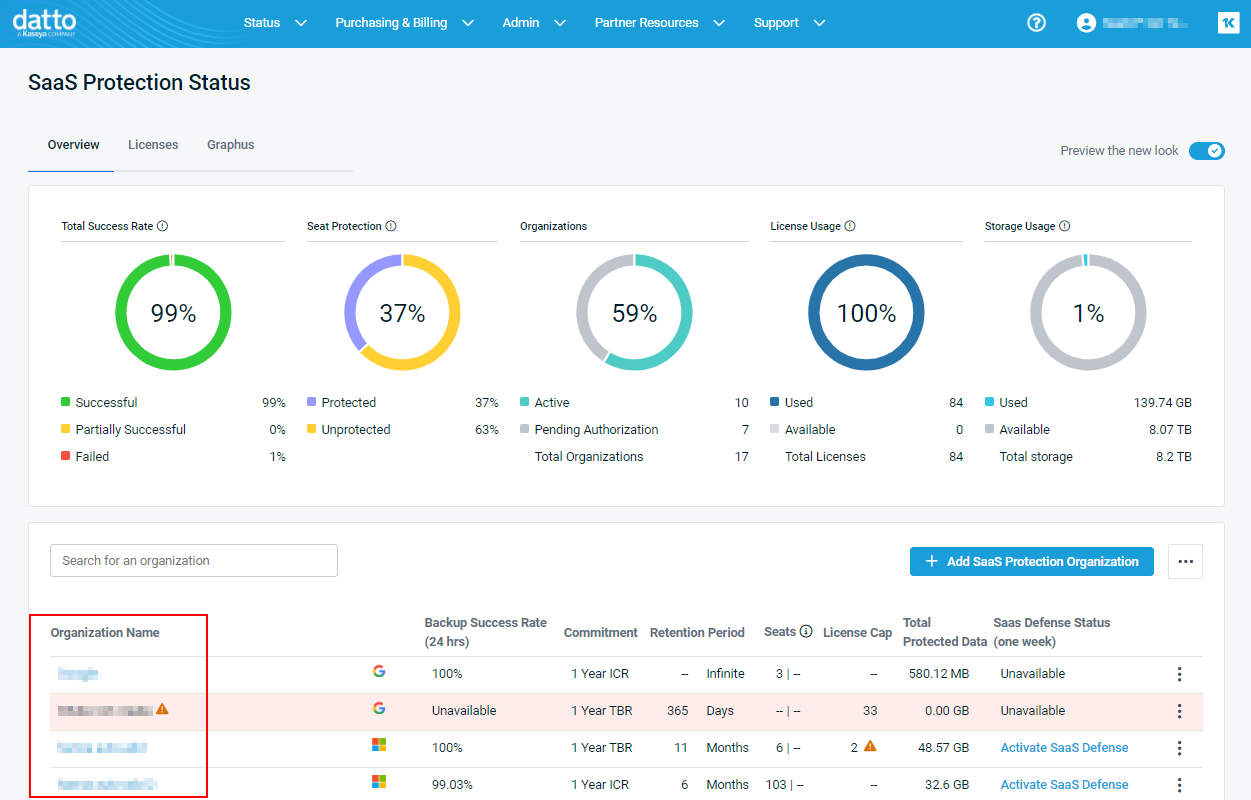
Task: Click the 1% Storage Usage donut
Action: 1088,313
